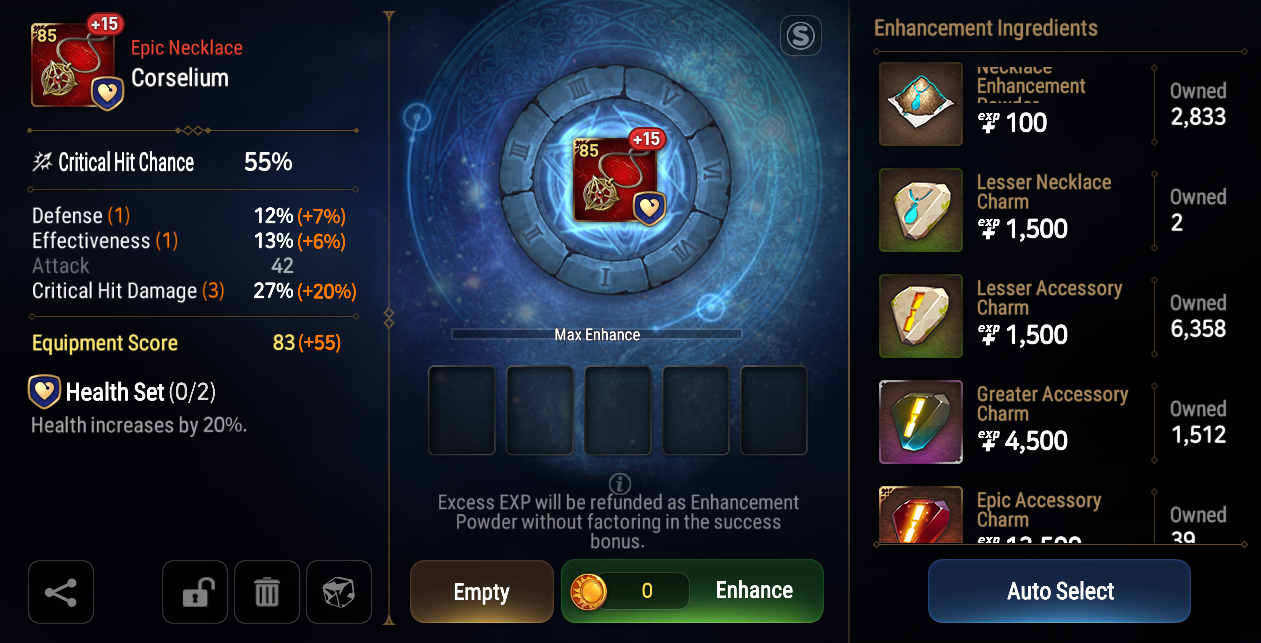
Task: Click the info icon above Excess EXP text
Action: (619, 484)
